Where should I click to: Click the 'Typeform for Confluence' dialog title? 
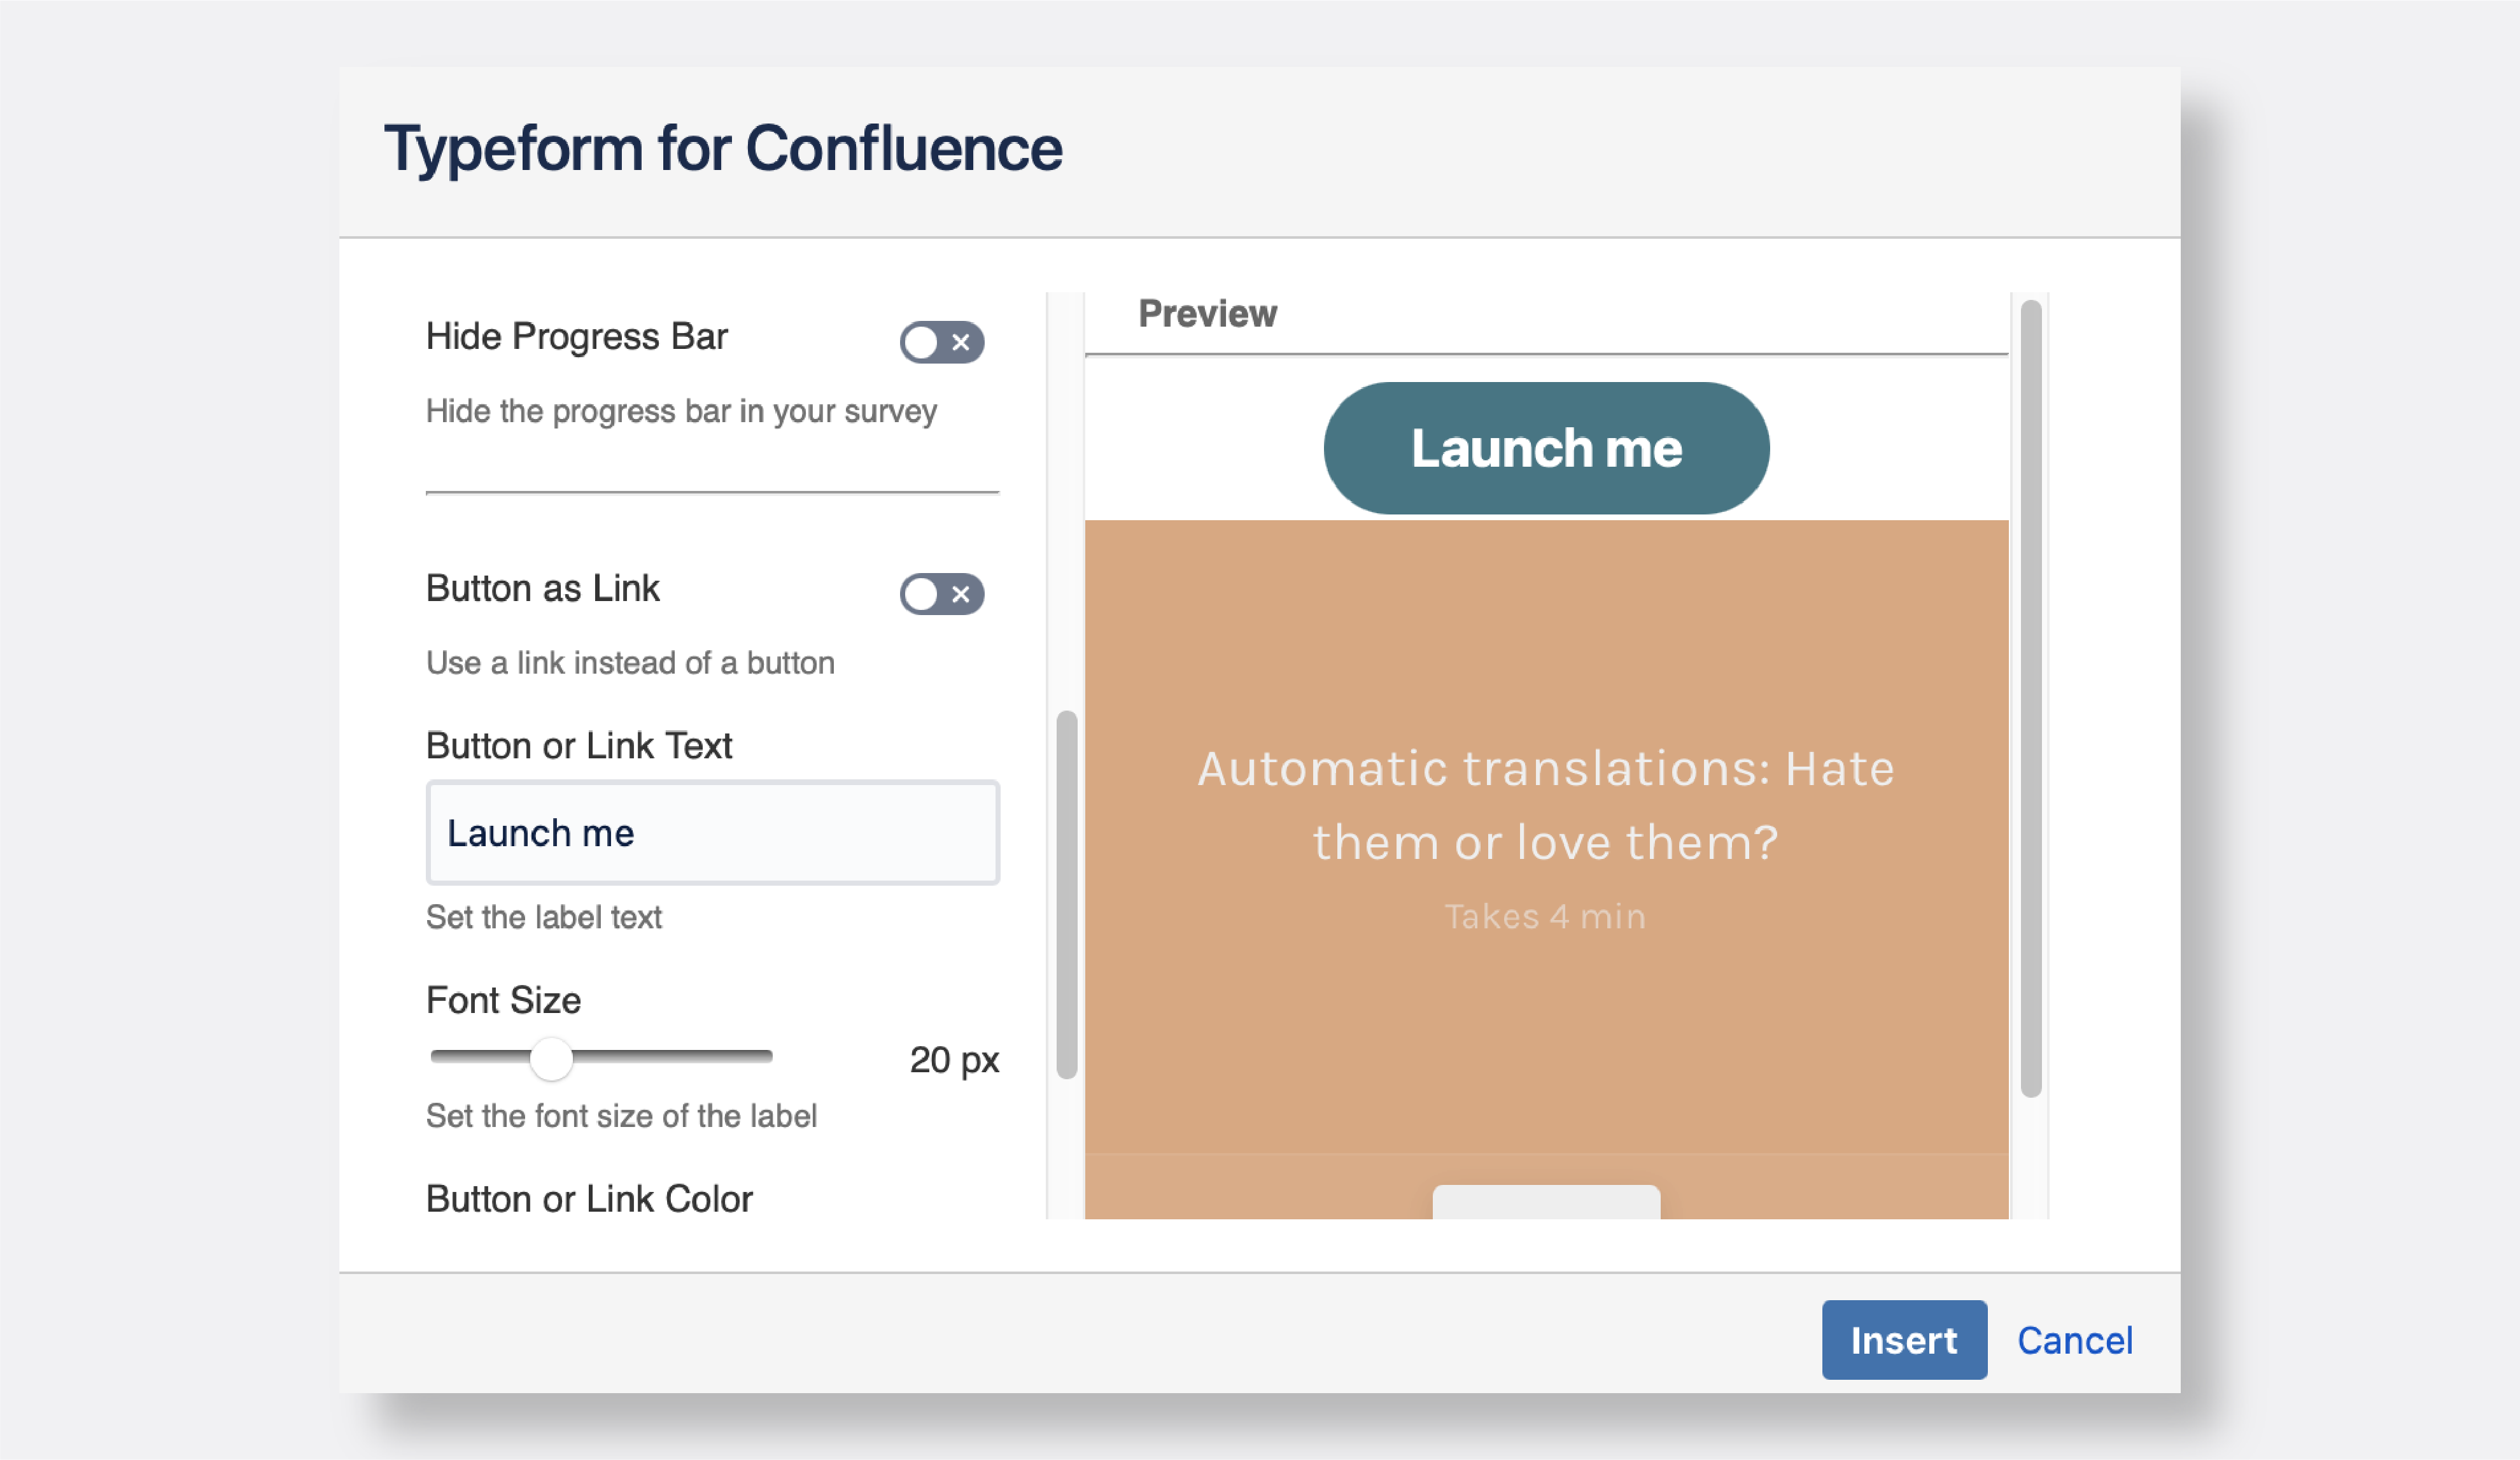click(723, 149)
